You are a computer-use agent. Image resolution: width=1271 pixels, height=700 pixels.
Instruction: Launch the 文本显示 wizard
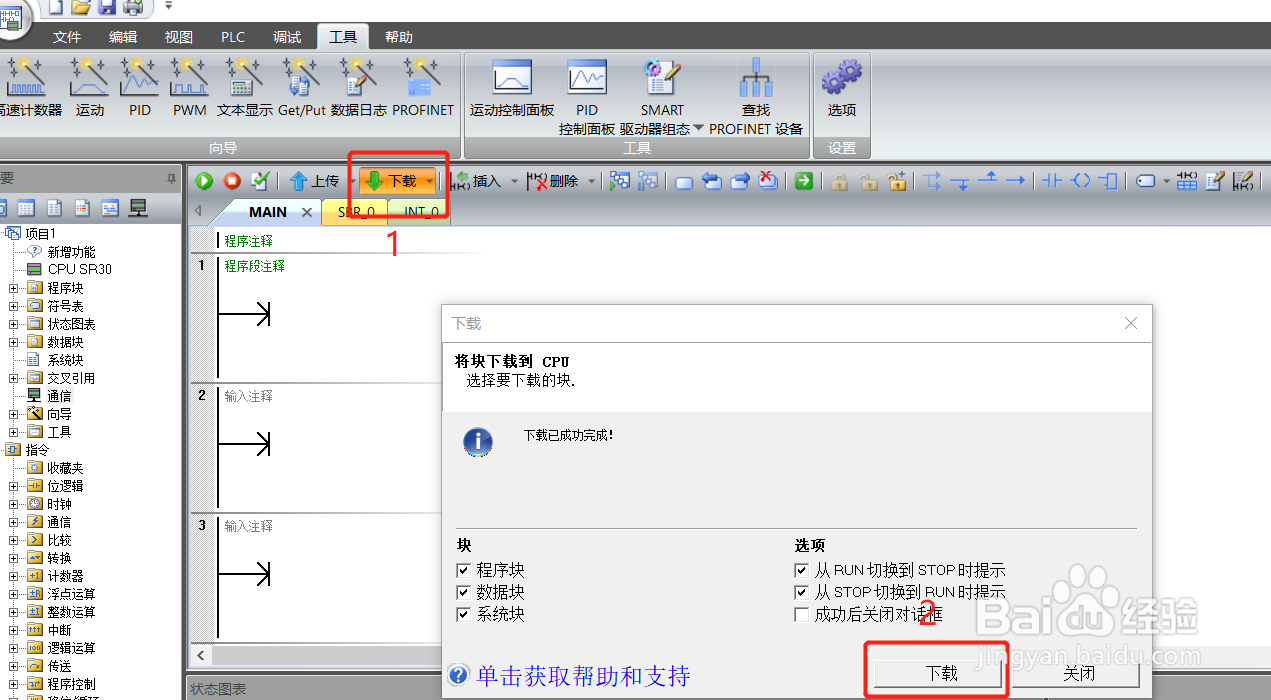[x=245, y=87]
